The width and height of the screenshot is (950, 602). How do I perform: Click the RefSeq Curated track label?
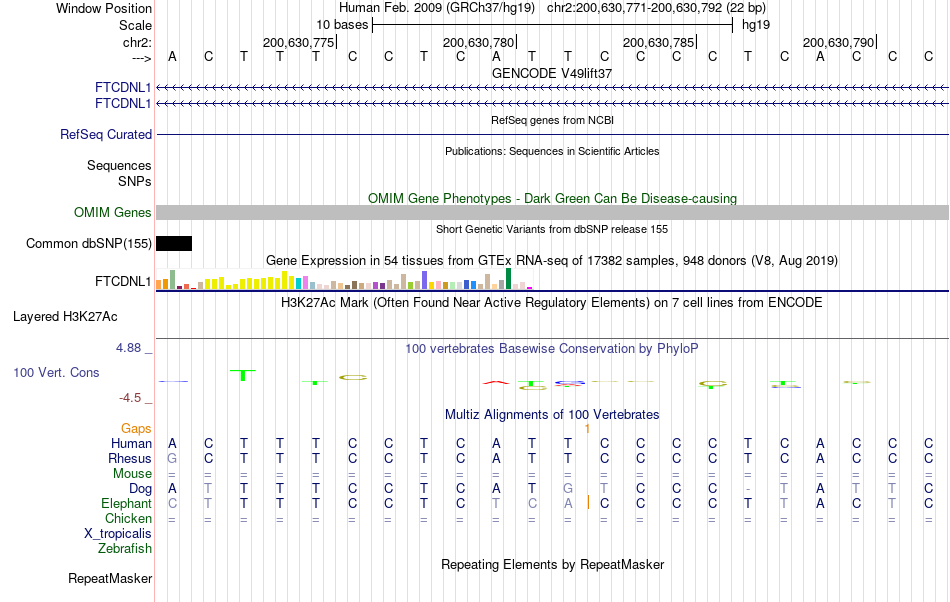tap(106, 134)
